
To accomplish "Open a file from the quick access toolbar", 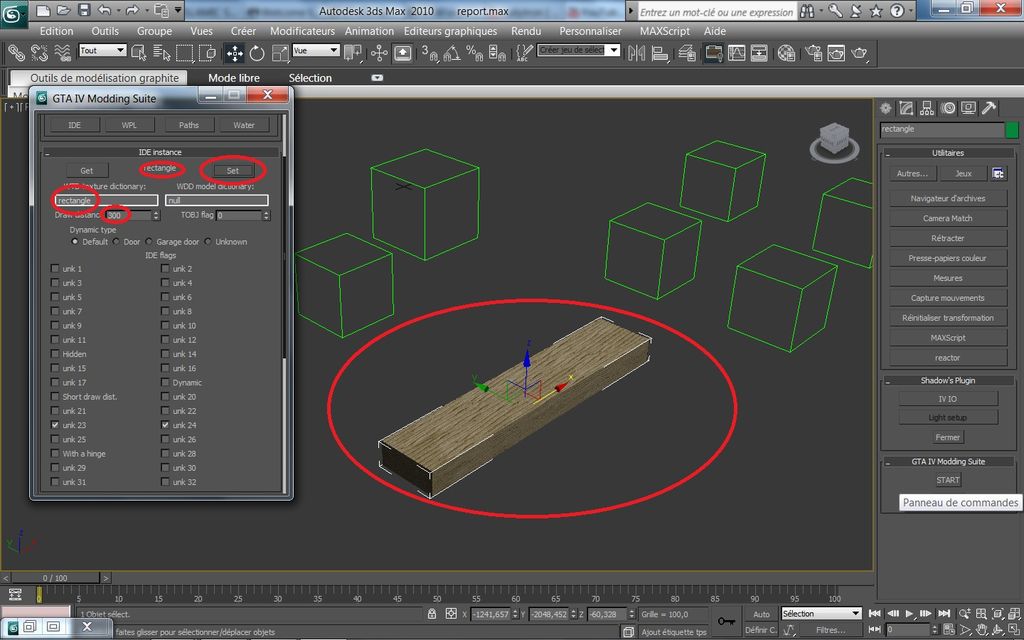I will [63, 10].
